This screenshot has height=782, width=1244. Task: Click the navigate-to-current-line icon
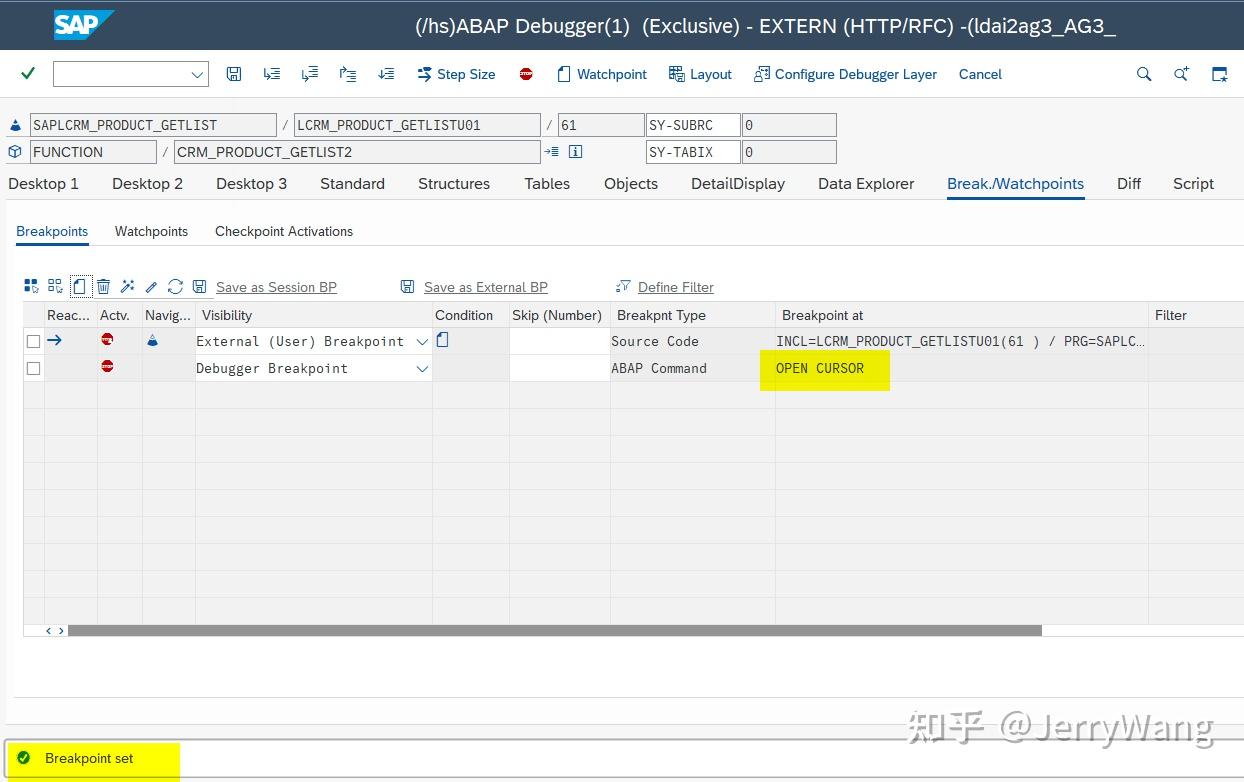[551, 152]
